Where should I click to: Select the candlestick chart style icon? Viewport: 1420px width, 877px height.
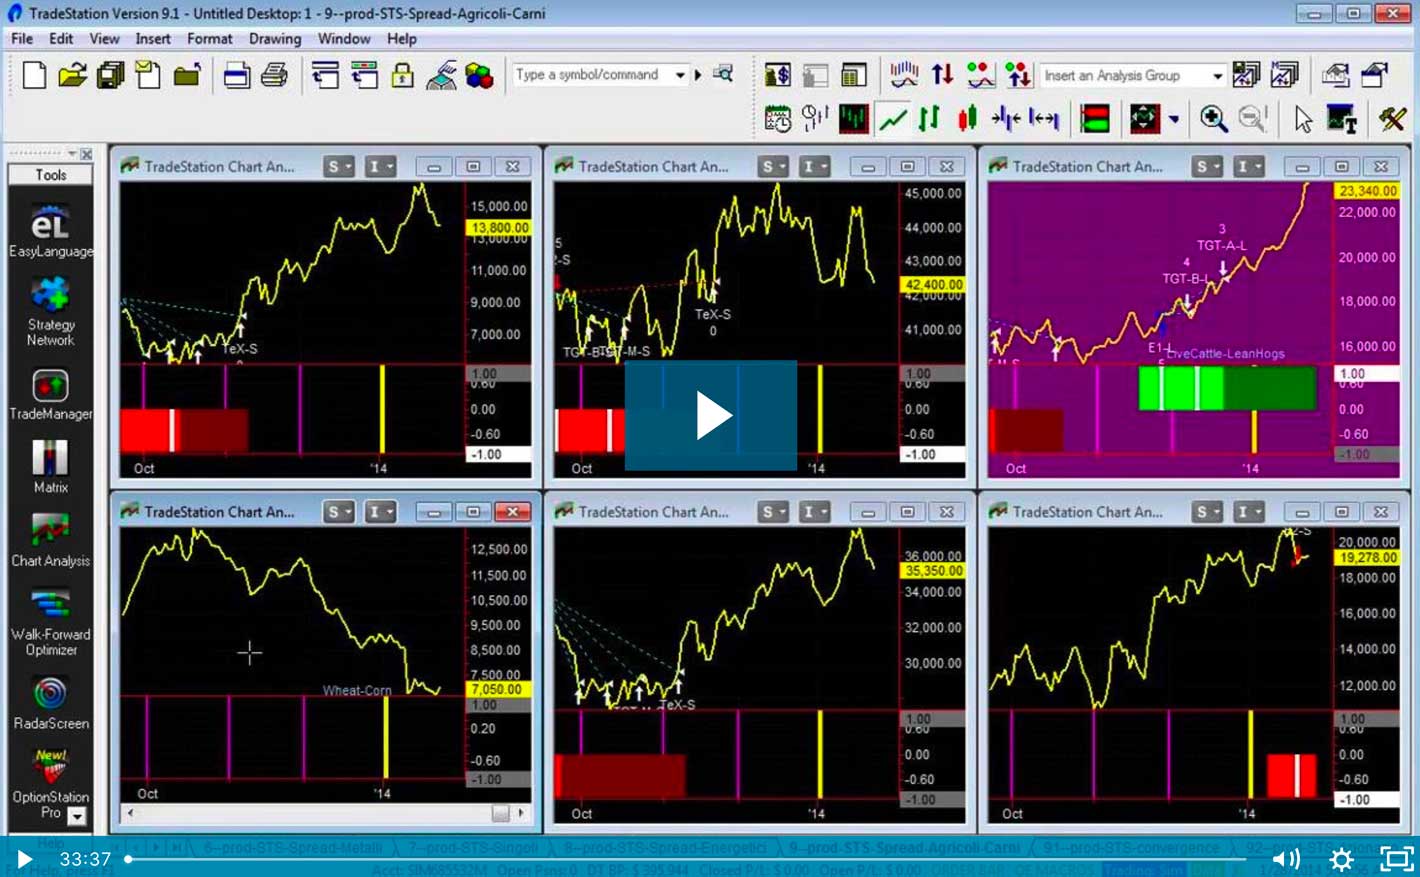click(966, 119)
